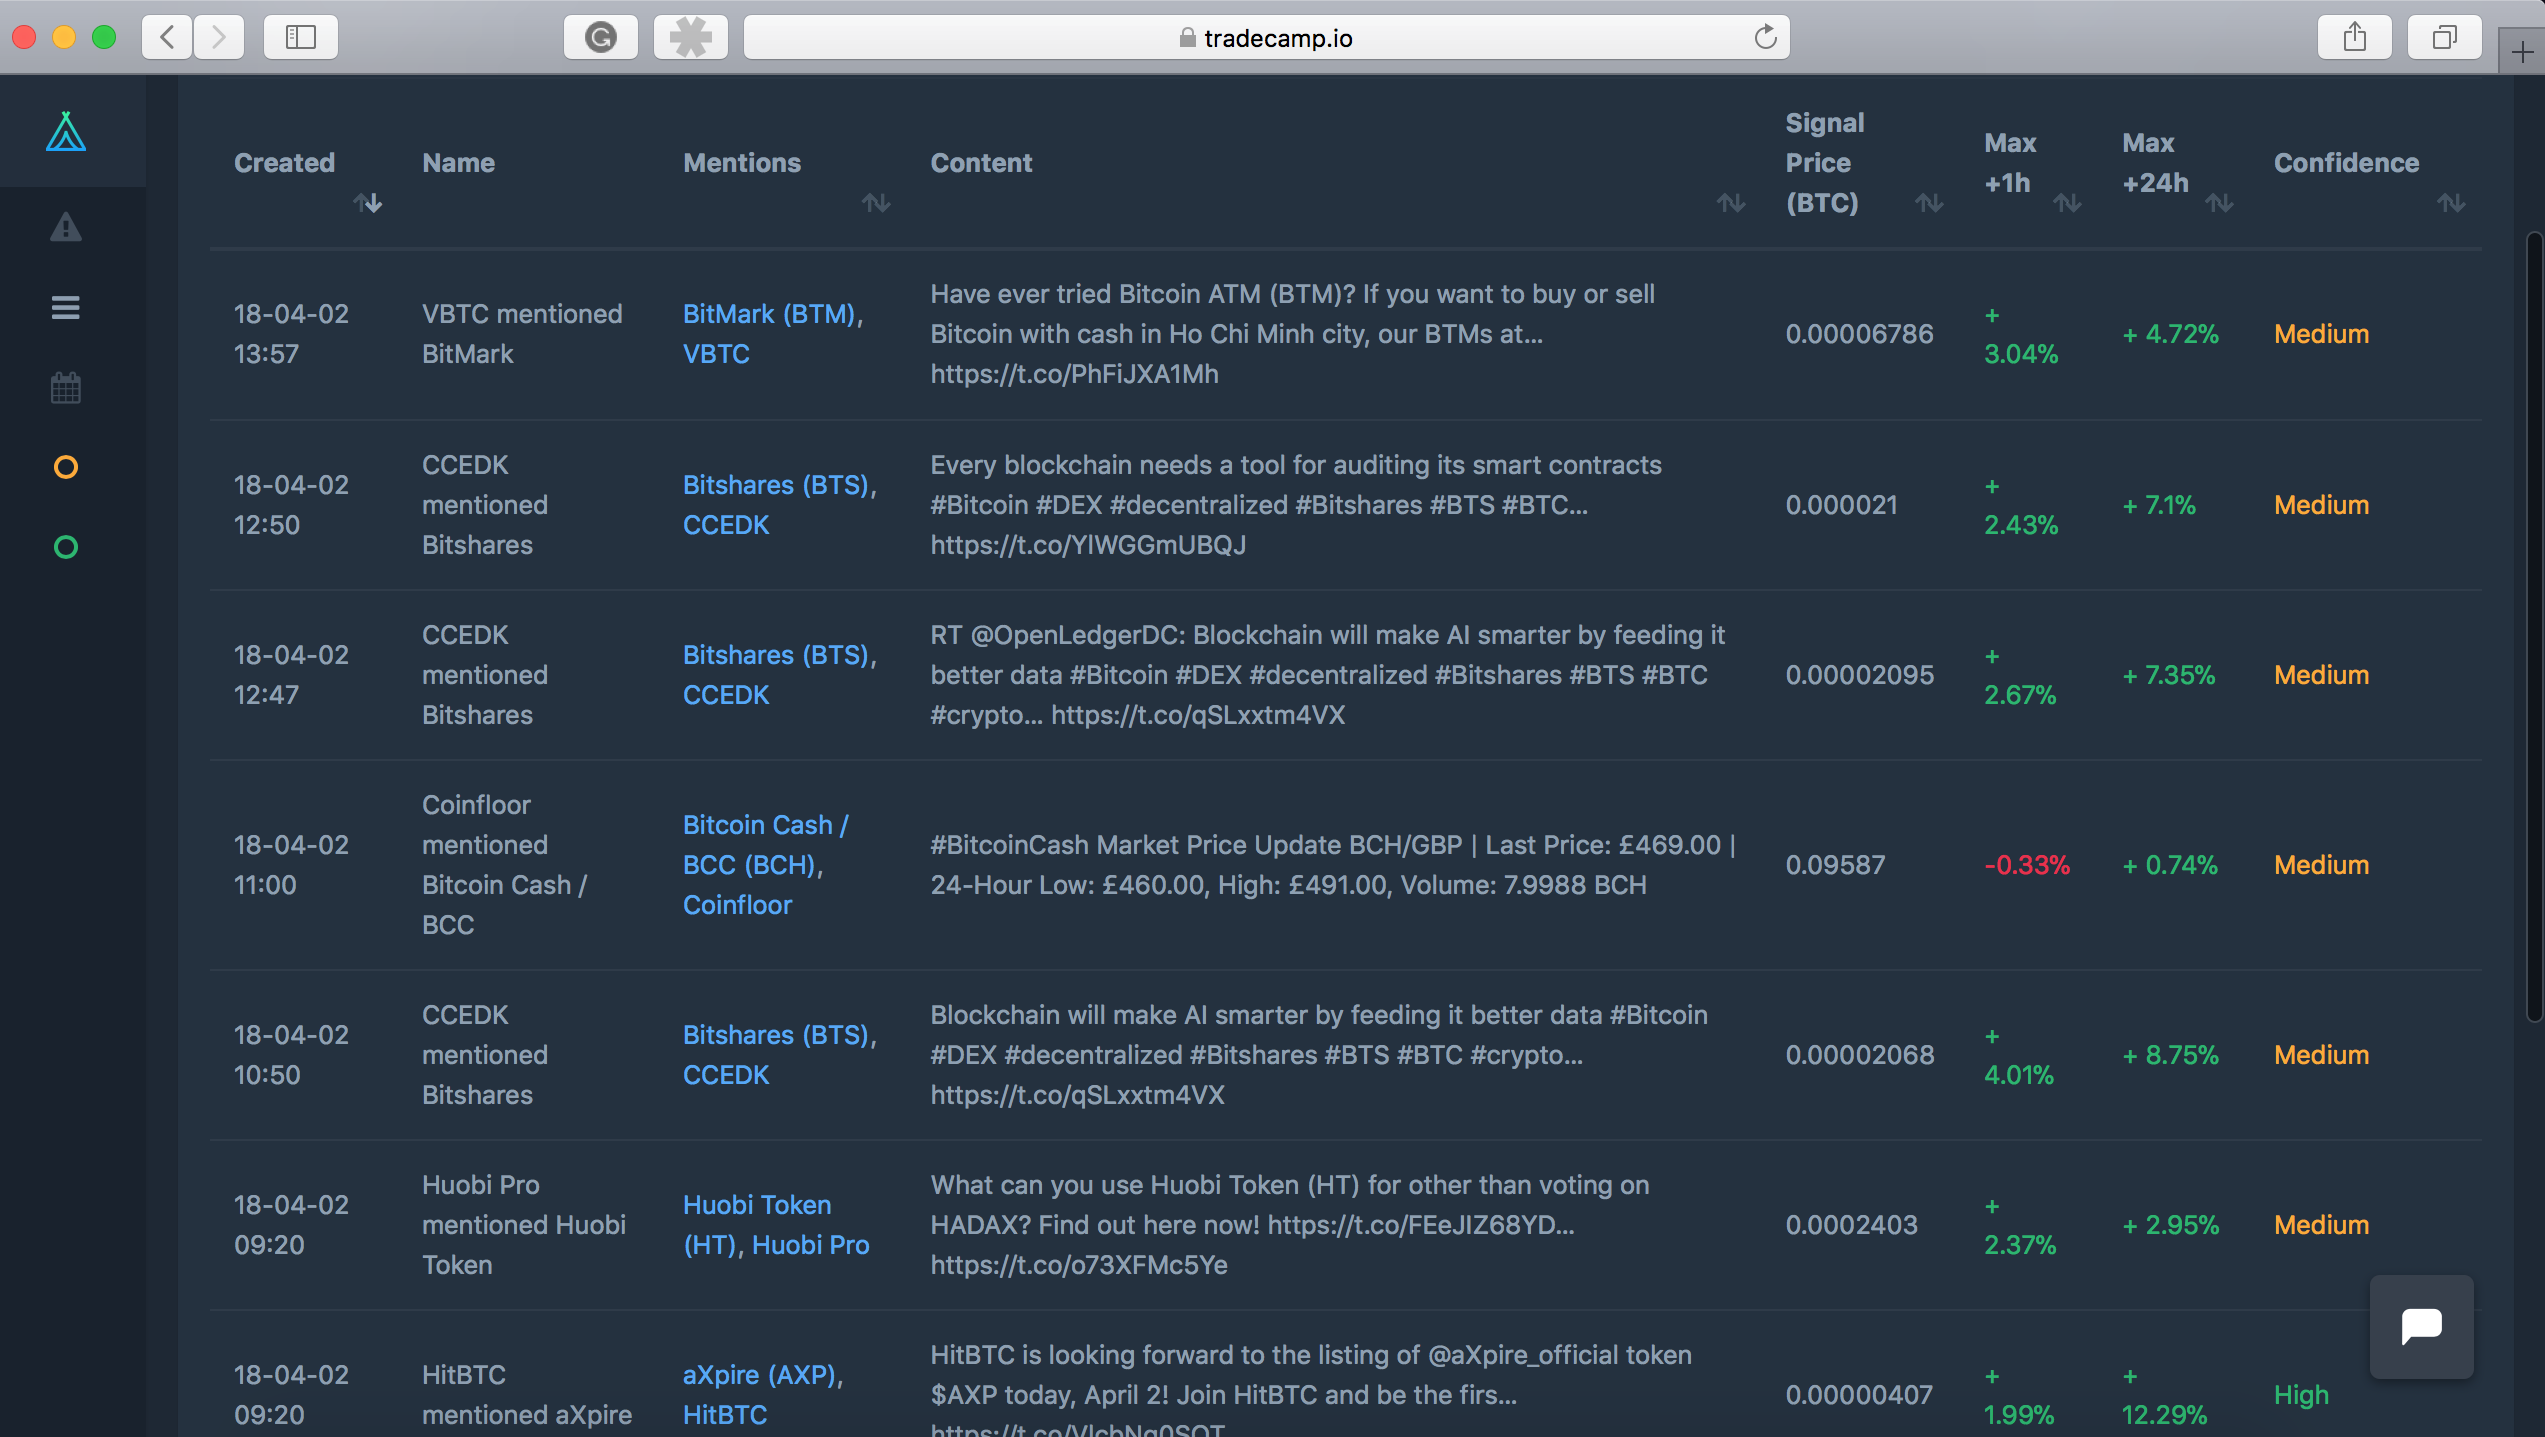Sort by Confidence column arrows
Screen dimensions: 2545x1437
(x=2450, y=203)
